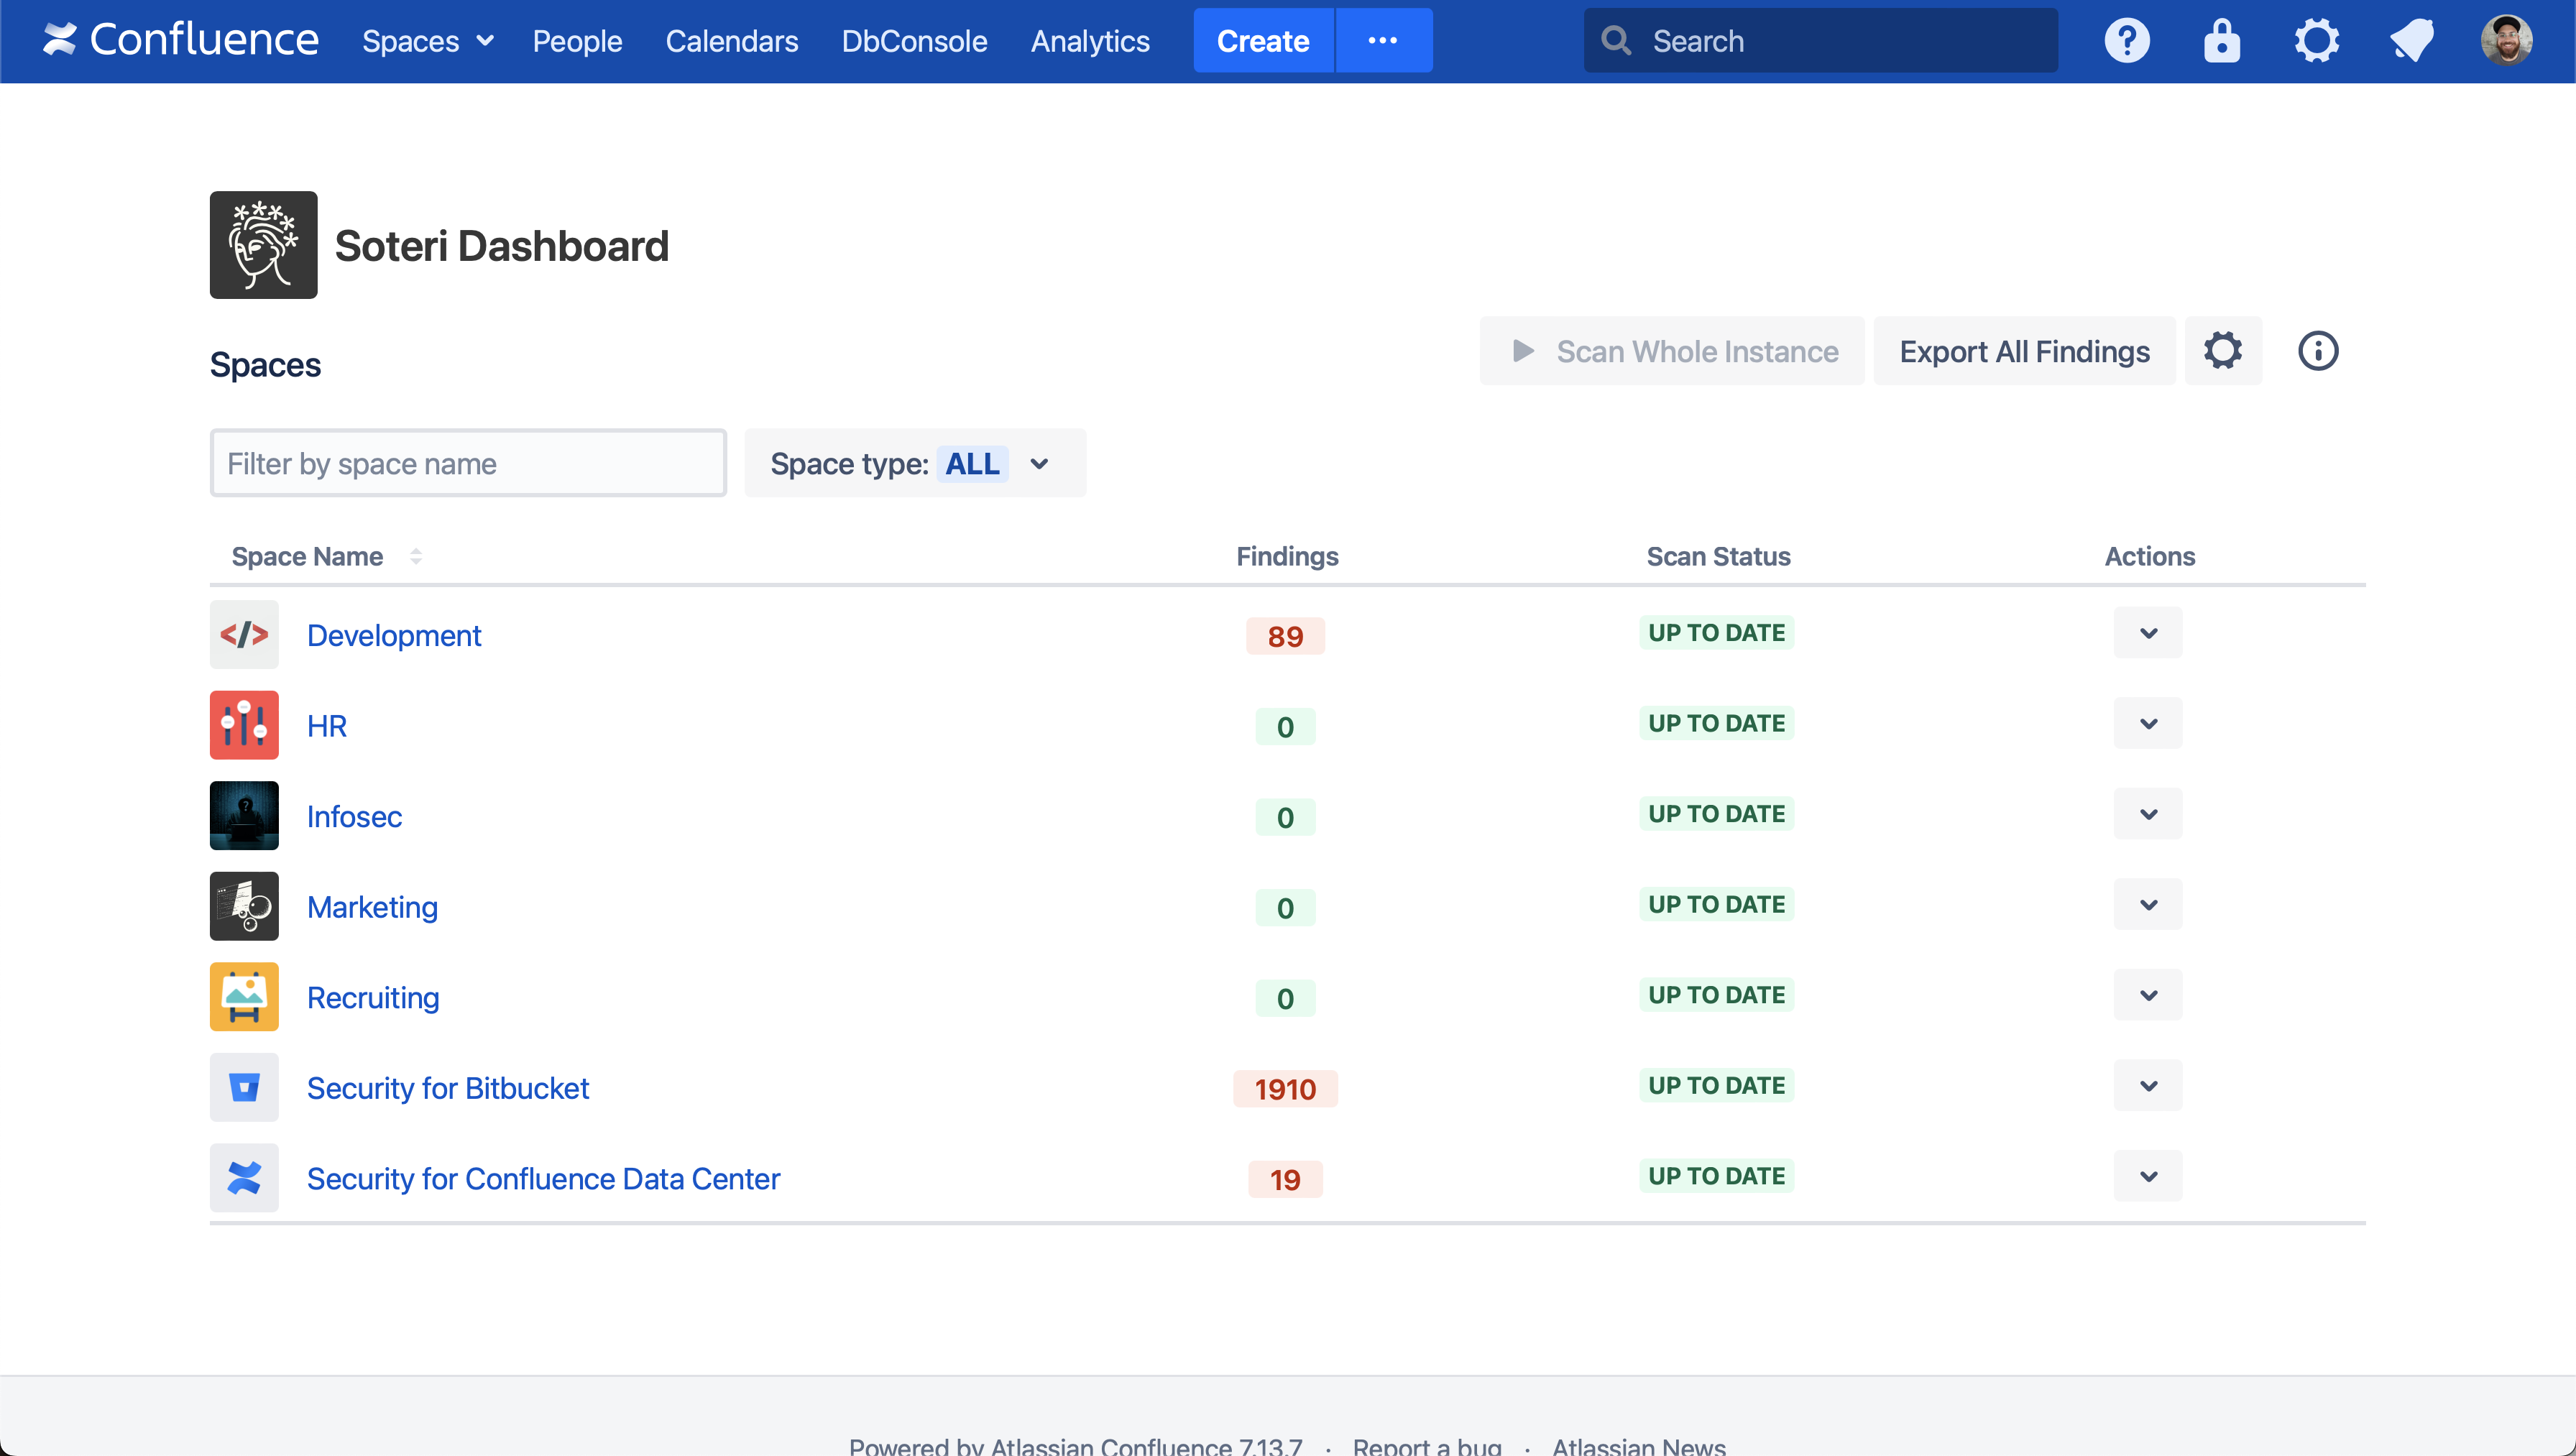The width and height of the screenshot is (2576, 1456).
Task: Open Soteri dashboard settings gear
Action: [2222, 351]
